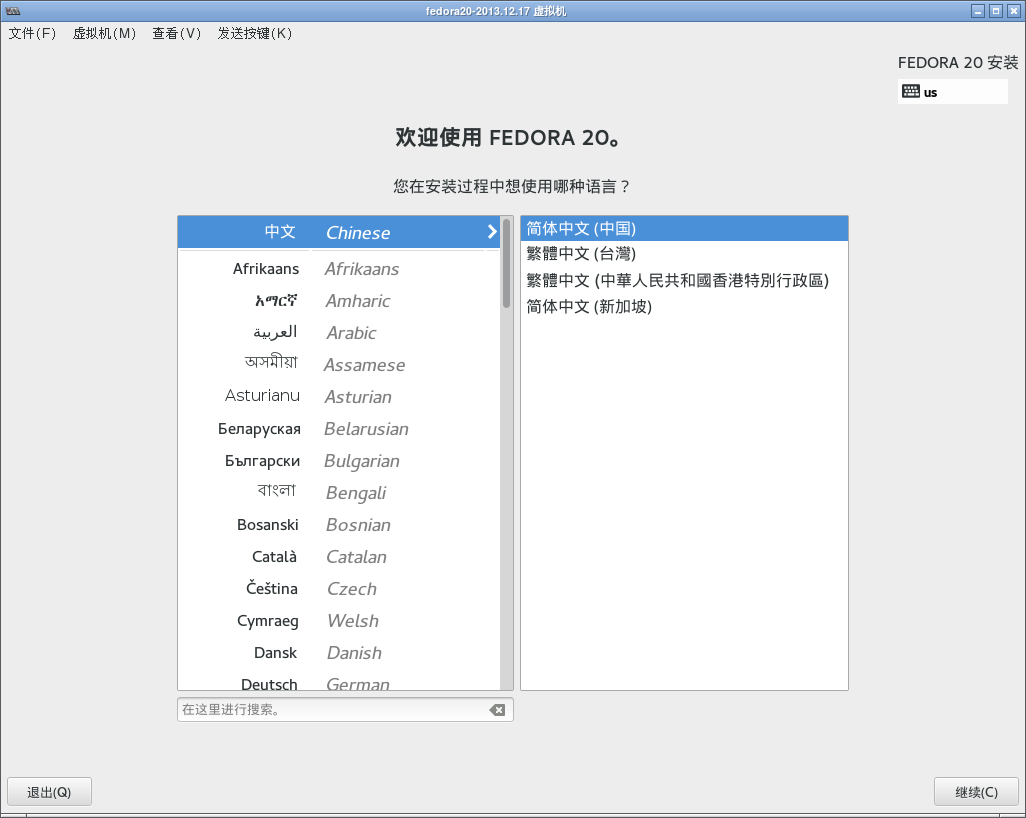Focus the language search input field

tap(345, 710)
